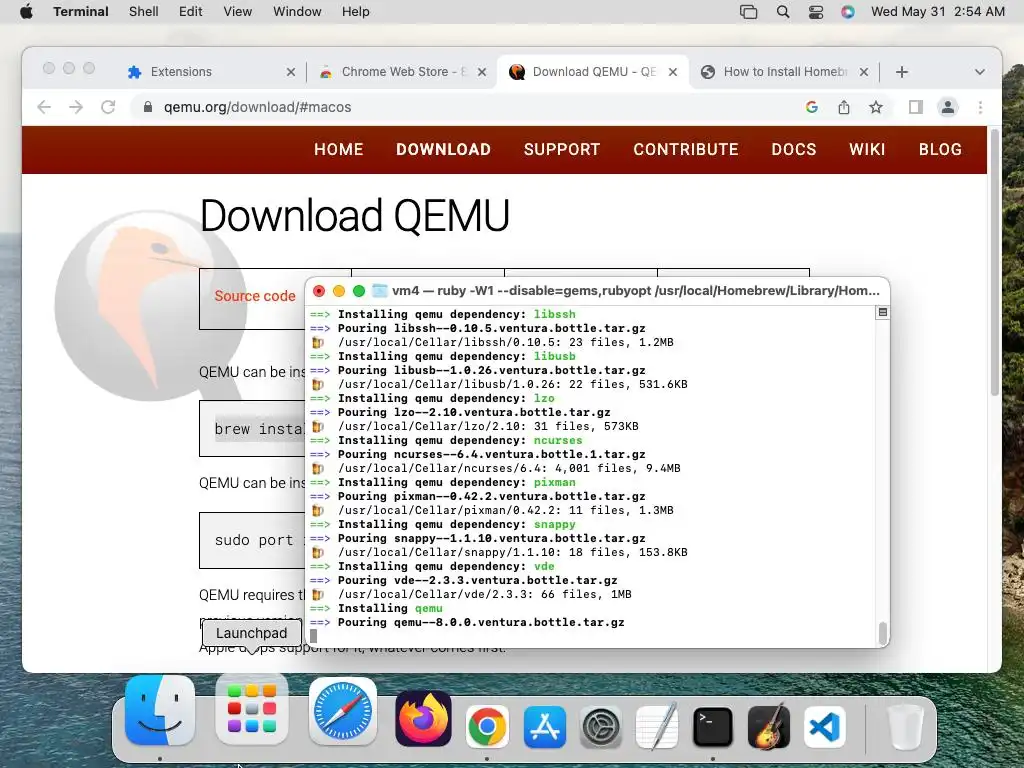
Task: Open Spotlight search in menu bar
Action: (x=782, y=12)
